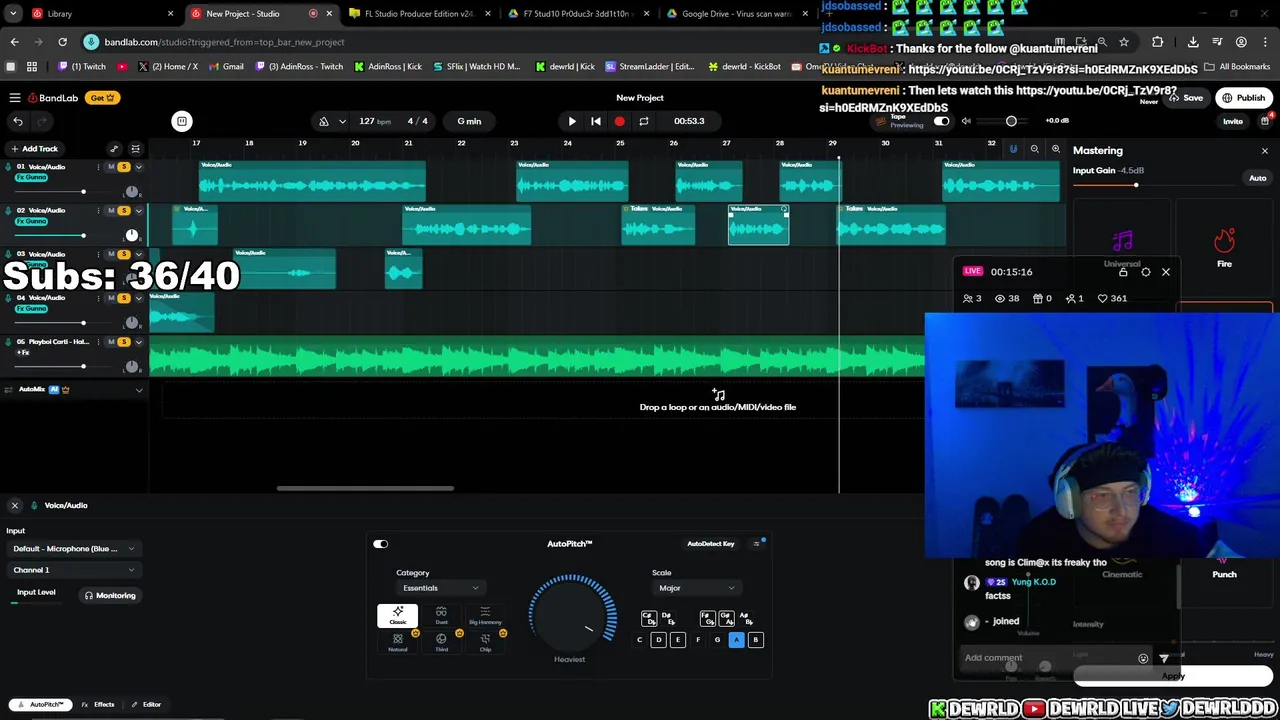1280x720 pixels.
Task: Choose the Universal mastering preset
Action: click(1122, 247)
